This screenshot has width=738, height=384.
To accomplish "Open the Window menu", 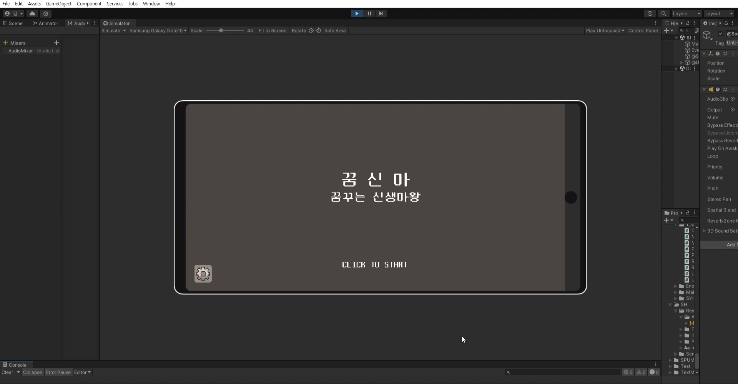I will pyautogui.click(x=152, y=4).
